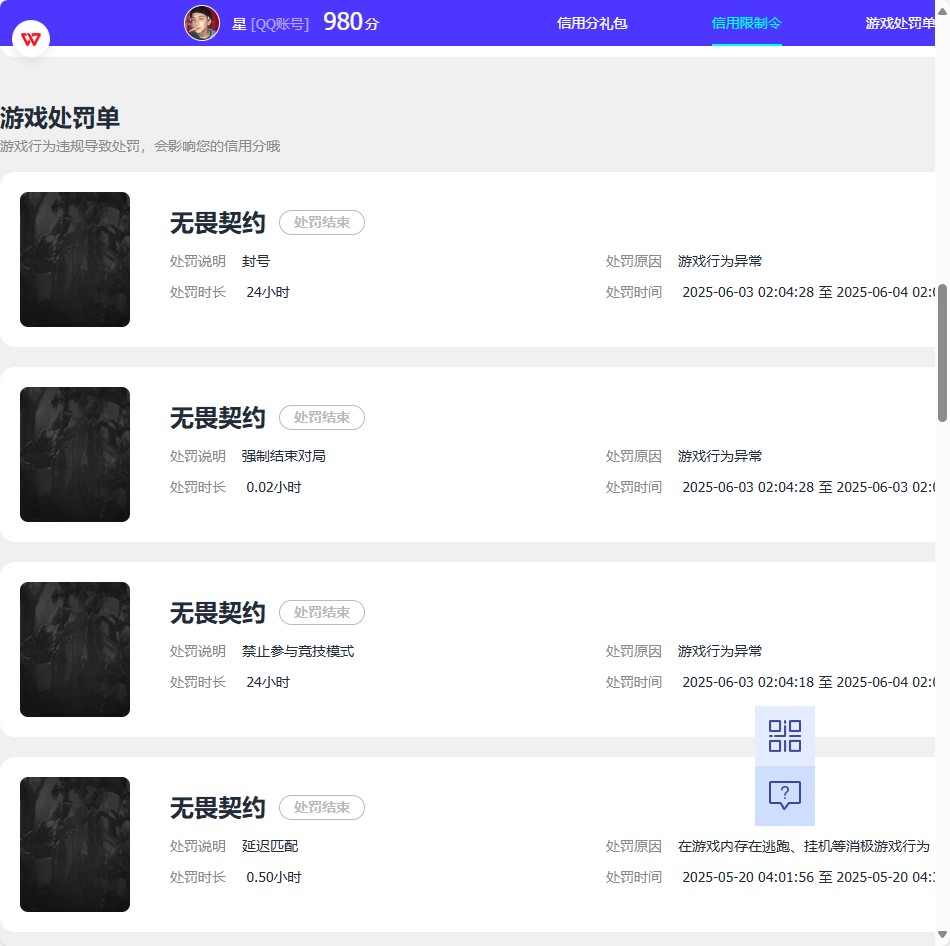
Task: Click the 0.50小时 duration value
Action: click(274, 878)
